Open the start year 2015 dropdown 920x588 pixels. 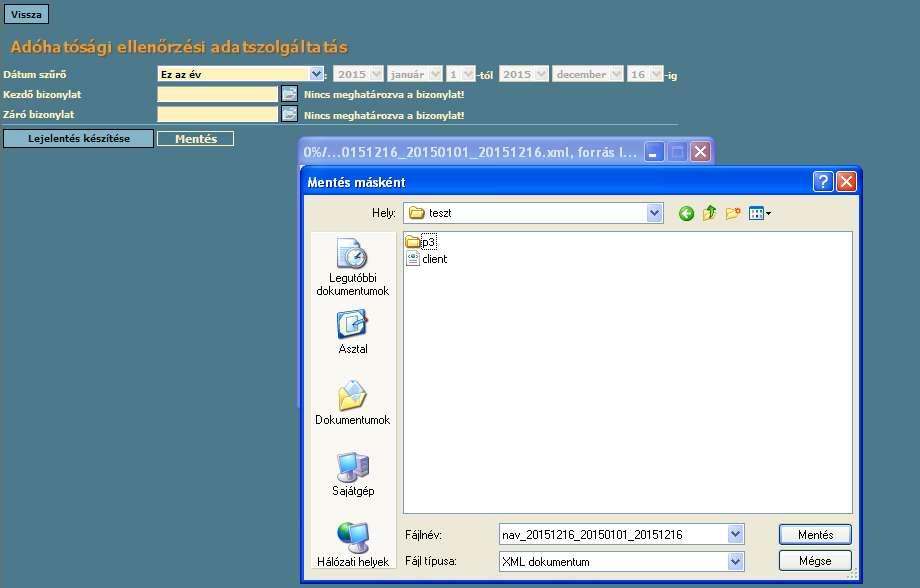click(358, 74)
